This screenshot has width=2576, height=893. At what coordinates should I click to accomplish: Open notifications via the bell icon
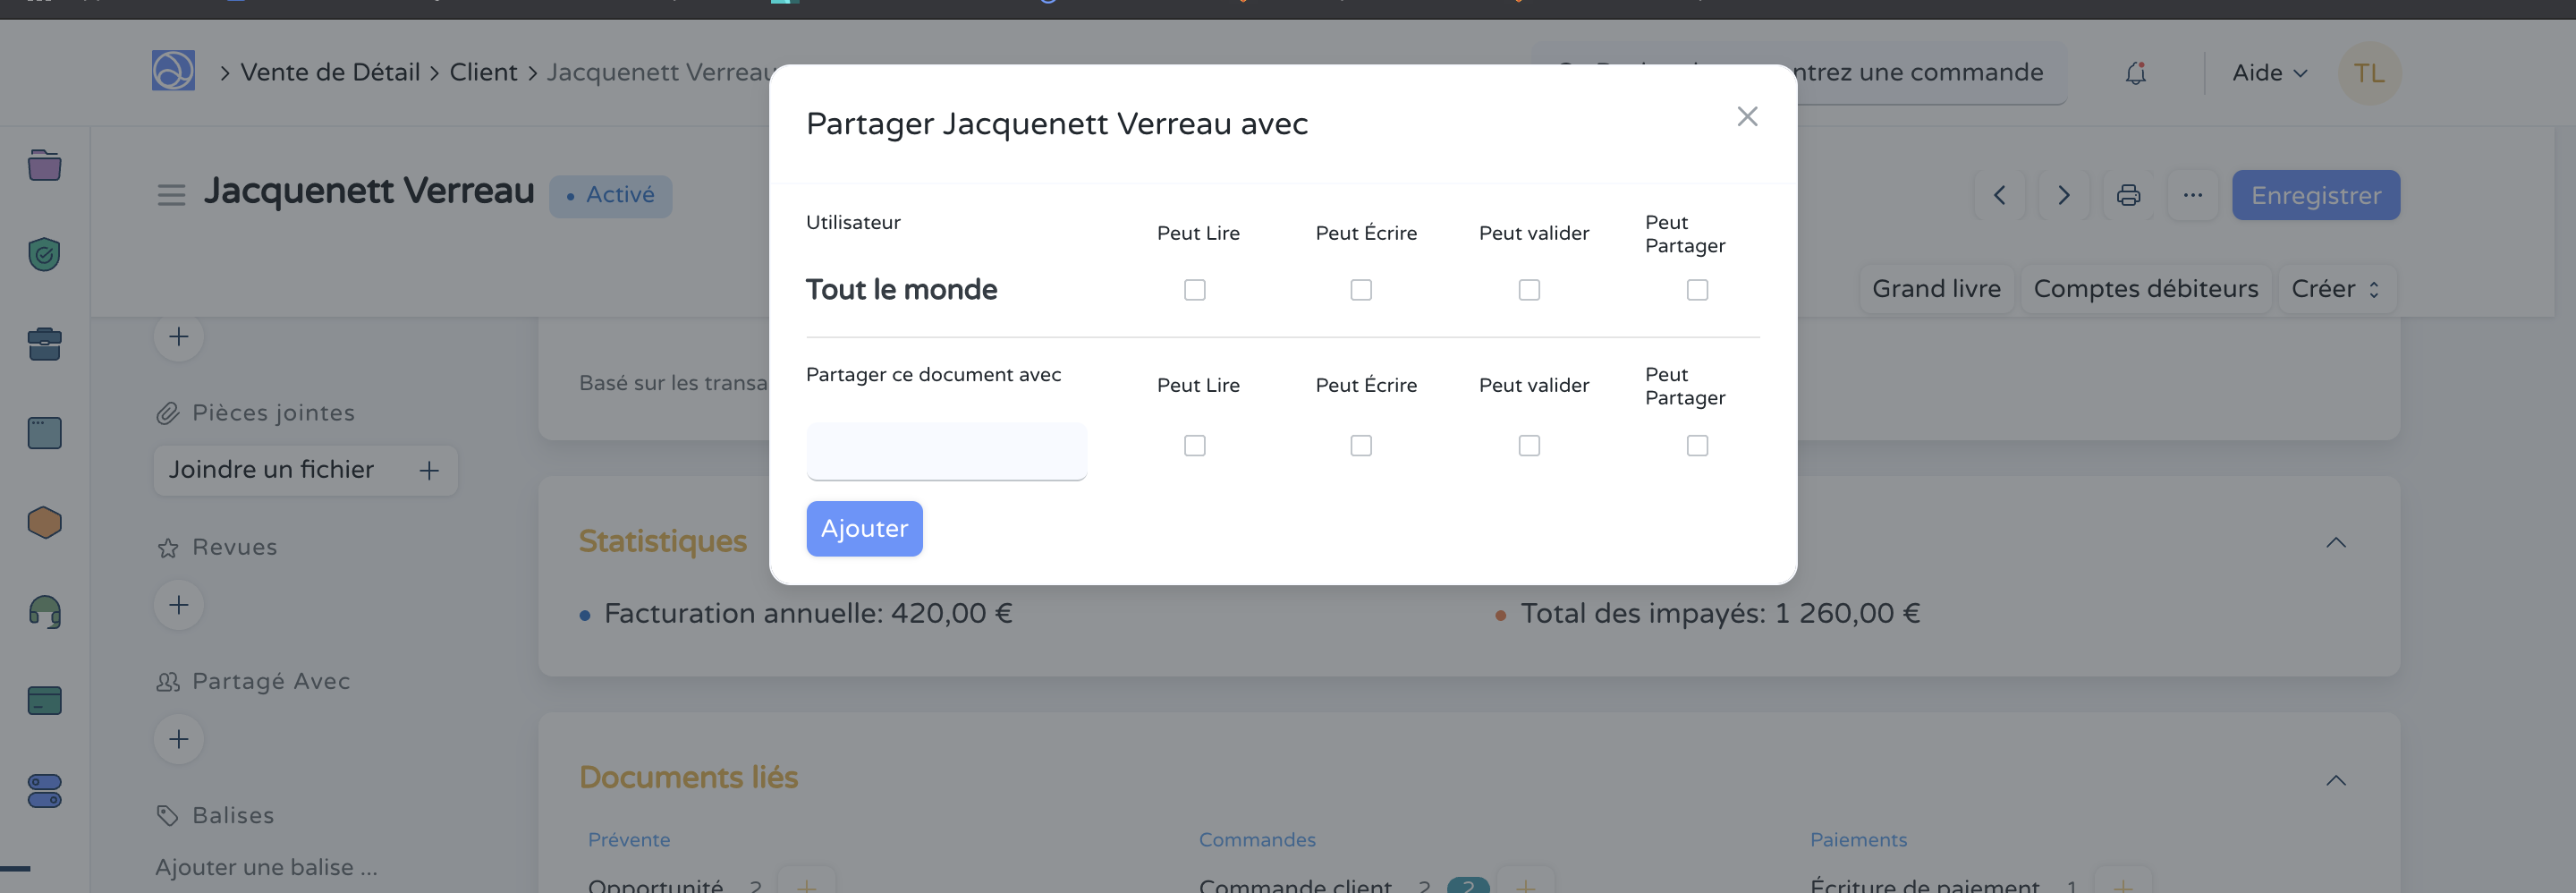[x=2136, y=72]
